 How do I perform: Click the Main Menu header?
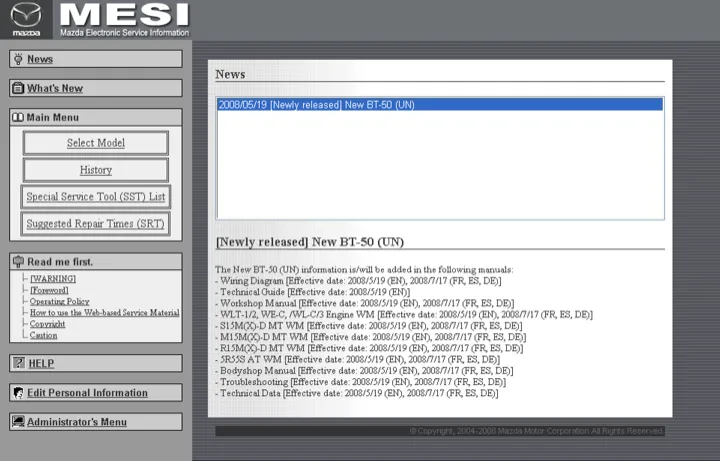pos(96,118)
